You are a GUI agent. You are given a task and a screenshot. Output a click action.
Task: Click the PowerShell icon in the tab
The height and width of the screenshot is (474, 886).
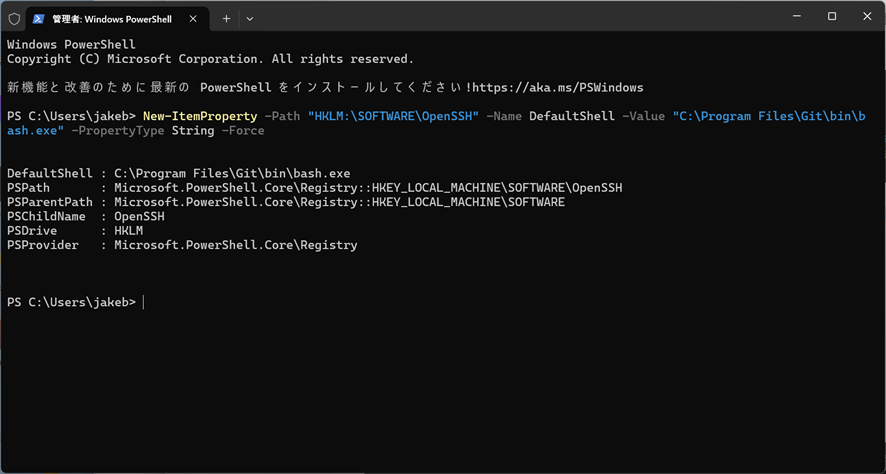[x=38, y=18]
